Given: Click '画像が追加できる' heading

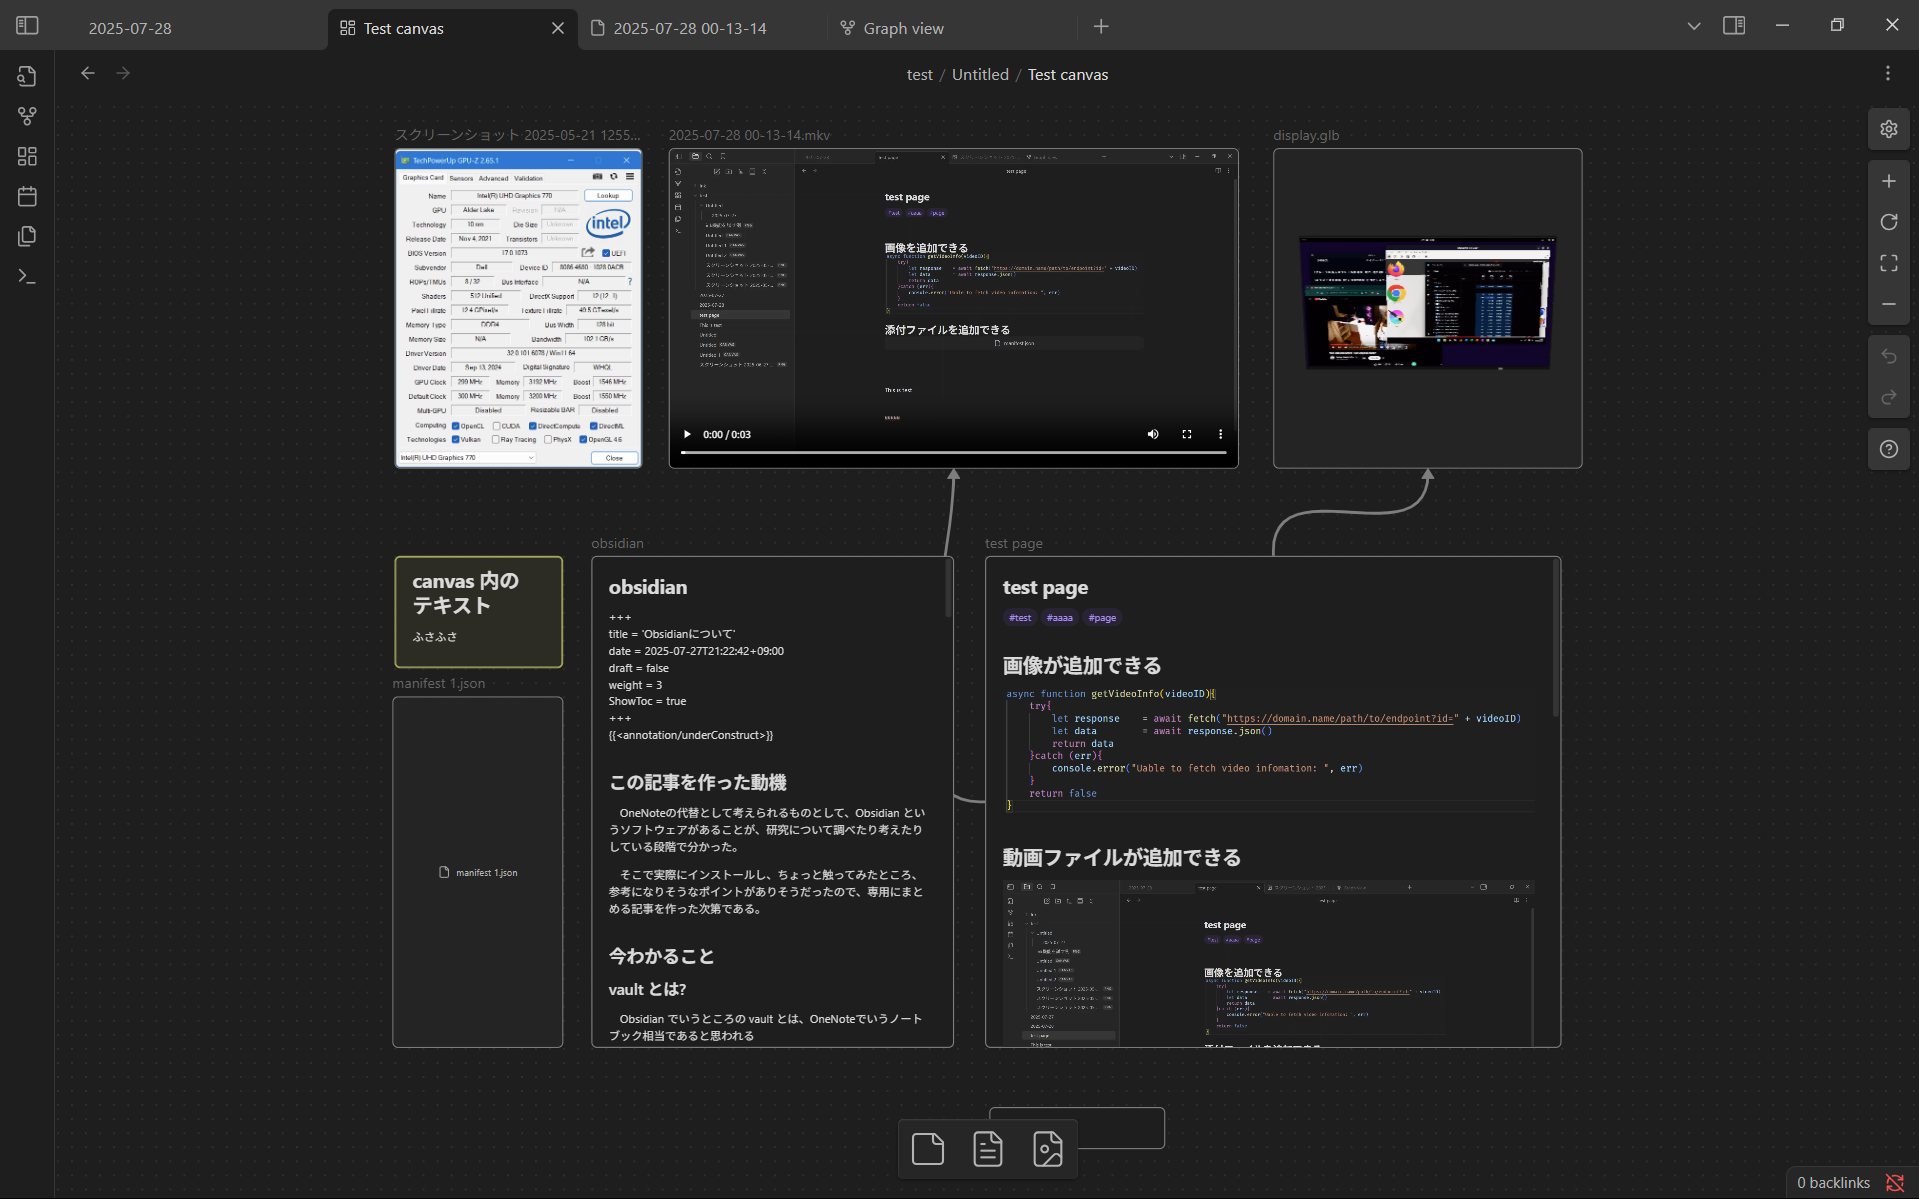Looking at the screenshot, I should click(1081, 665).
